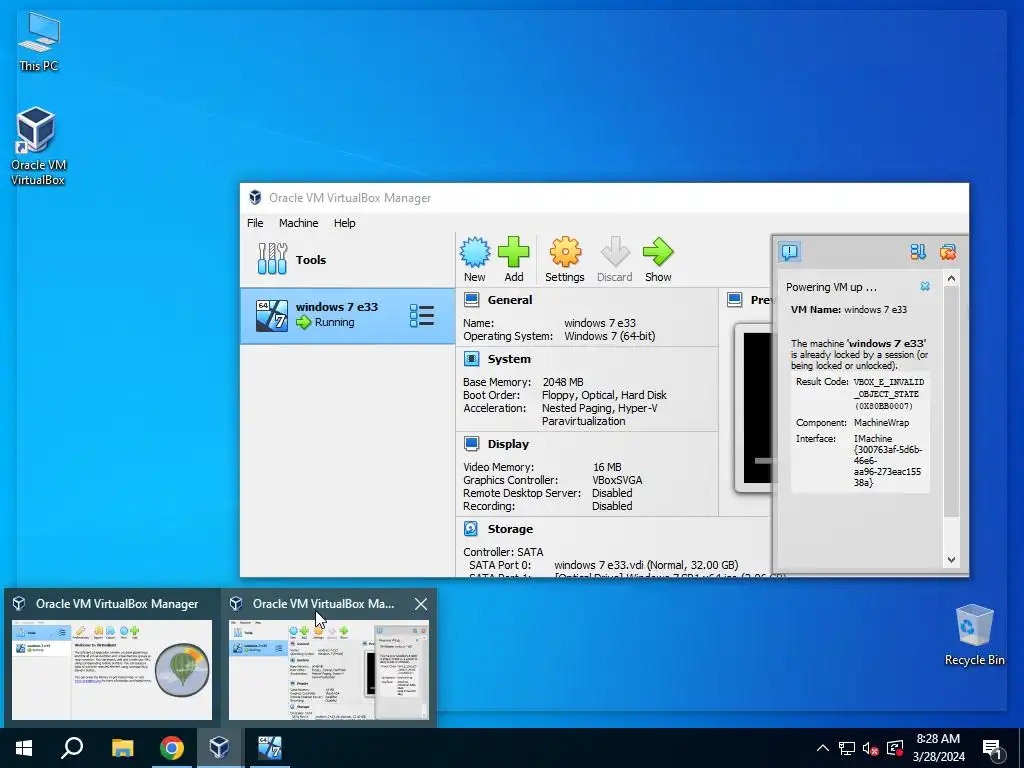Click the windows 7 e33.vdi SATA Port 0 text
Image resolution: width=1024 pixels, height=768 pixels.
[x=646, y=565]
